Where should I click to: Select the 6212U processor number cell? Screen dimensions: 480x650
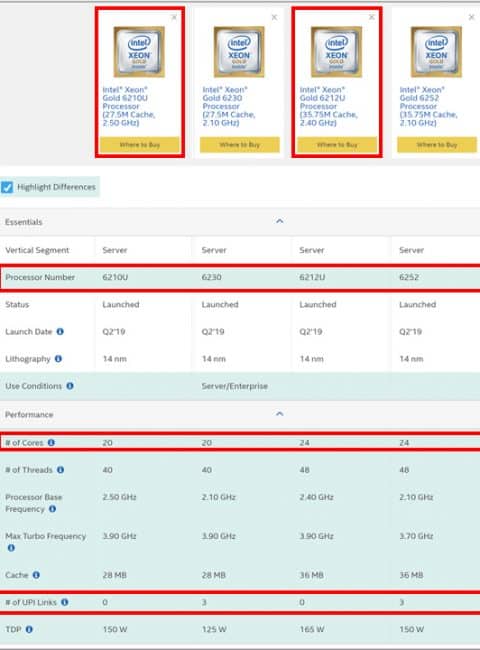click(312, 277)
